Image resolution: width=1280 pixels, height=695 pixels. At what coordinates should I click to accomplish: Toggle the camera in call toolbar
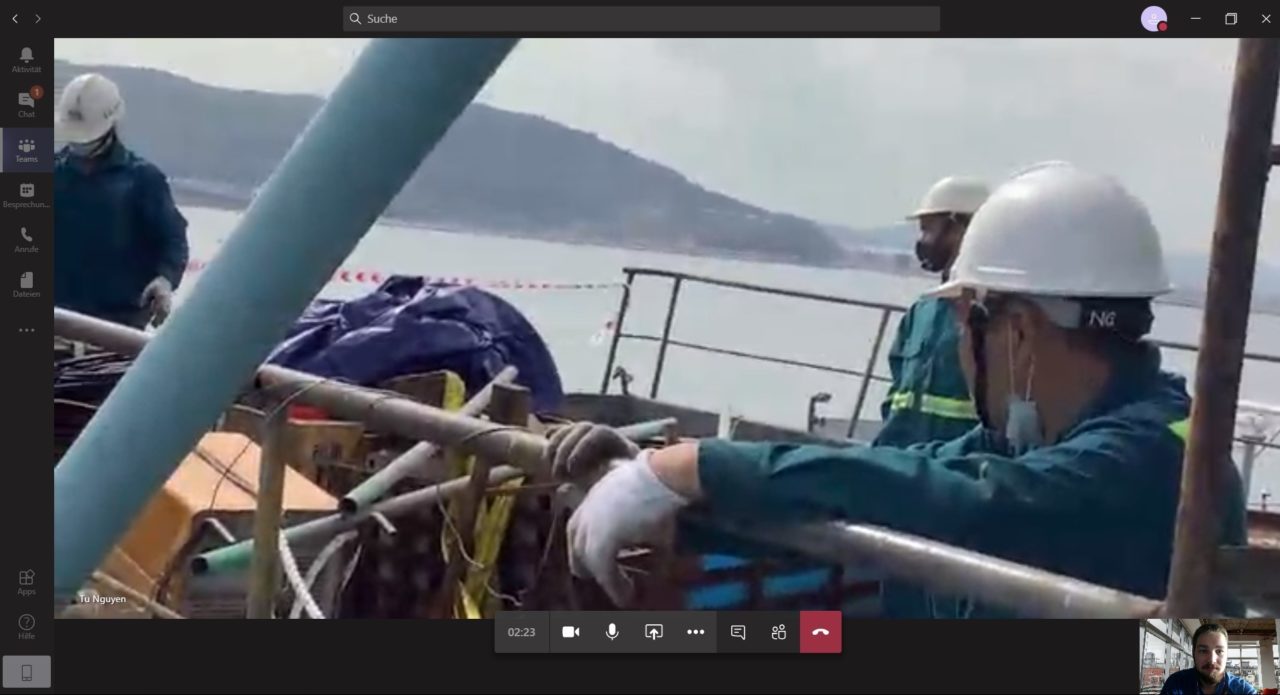(571, 632)
